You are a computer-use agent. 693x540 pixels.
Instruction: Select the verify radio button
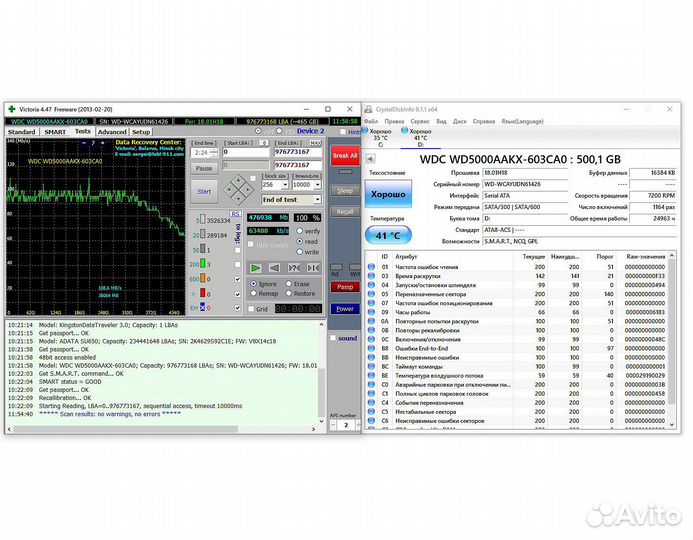pos(300,231)
